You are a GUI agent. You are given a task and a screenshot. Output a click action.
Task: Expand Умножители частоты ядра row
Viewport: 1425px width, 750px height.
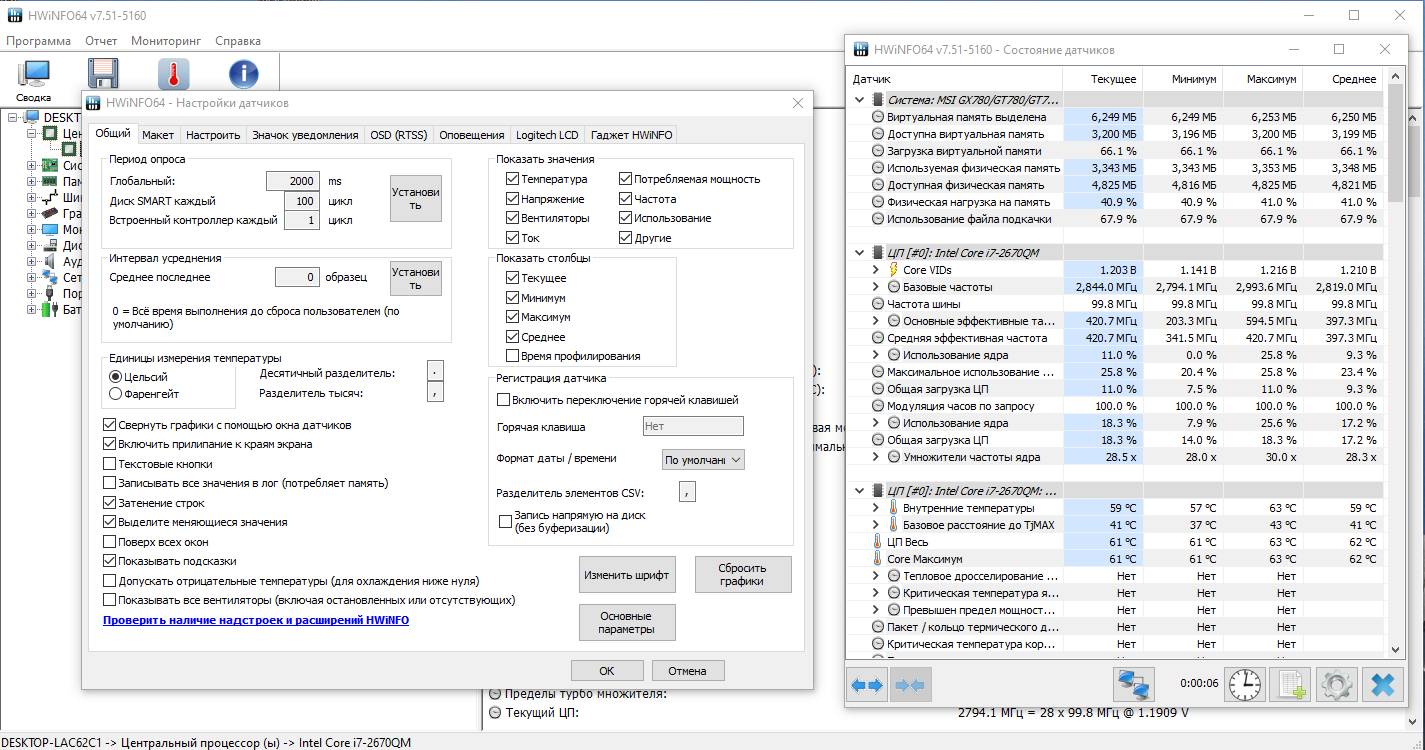(875, 457)
